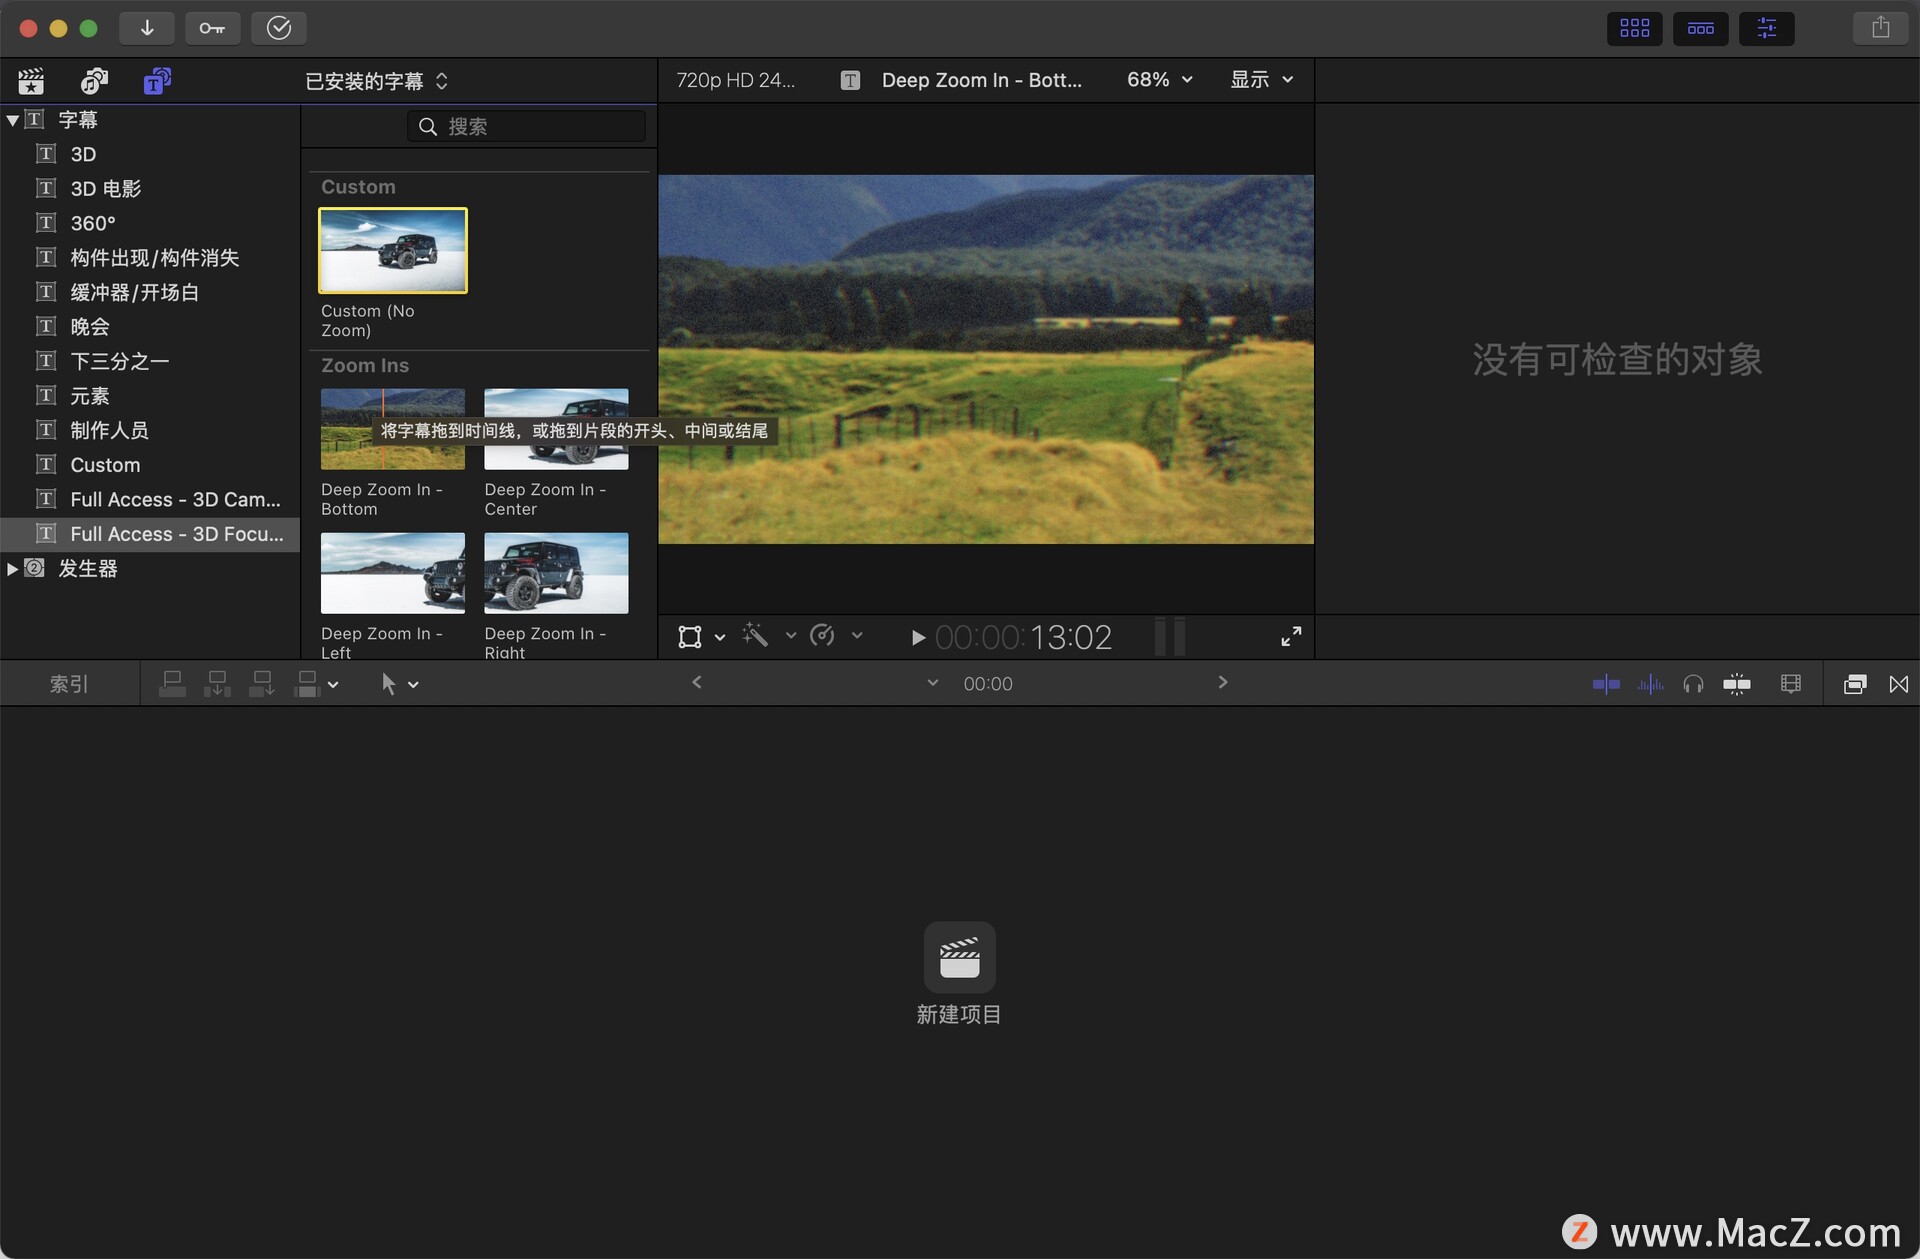The height and width of the screenshot is (1259, 1920).
Task: Expand the 发生器 generators category
Action: 13,569
